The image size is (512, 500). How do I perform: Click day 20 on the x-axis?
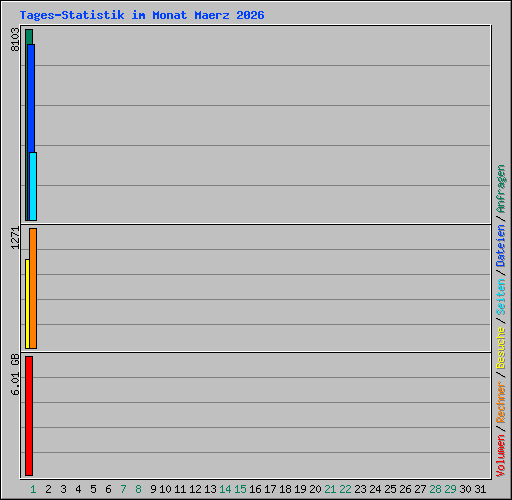tap(315, 489)
